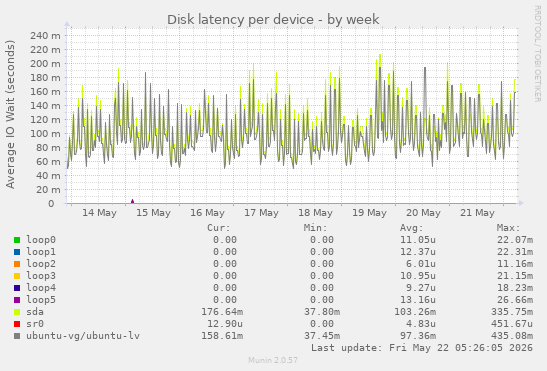Click loop4 average value 9.27u
Viewport: 547px width, 371px height.
421,288
